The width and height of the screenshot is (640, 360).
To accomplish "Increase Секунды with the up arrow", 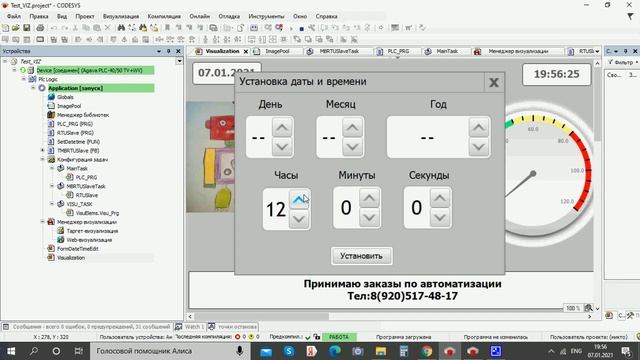I will [440, 198].
